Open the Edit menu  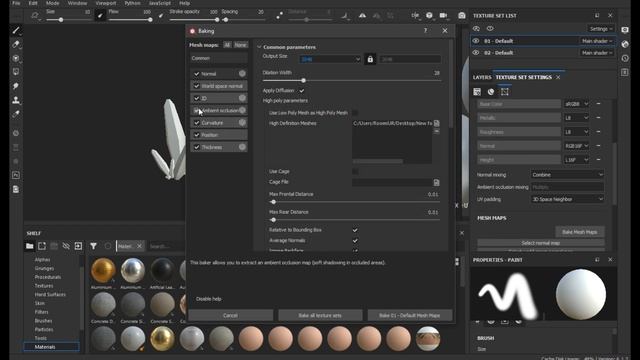pos(33,3)
